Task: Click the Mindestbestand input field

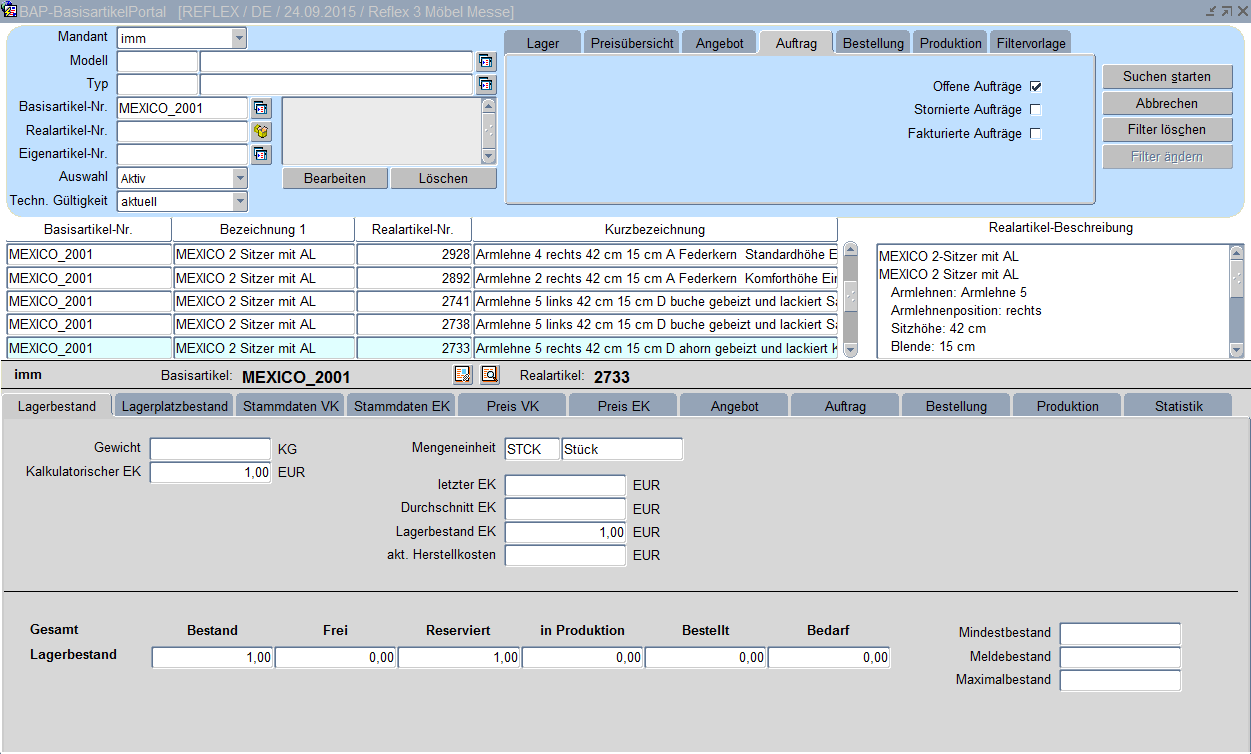Action: point(1120,634)
